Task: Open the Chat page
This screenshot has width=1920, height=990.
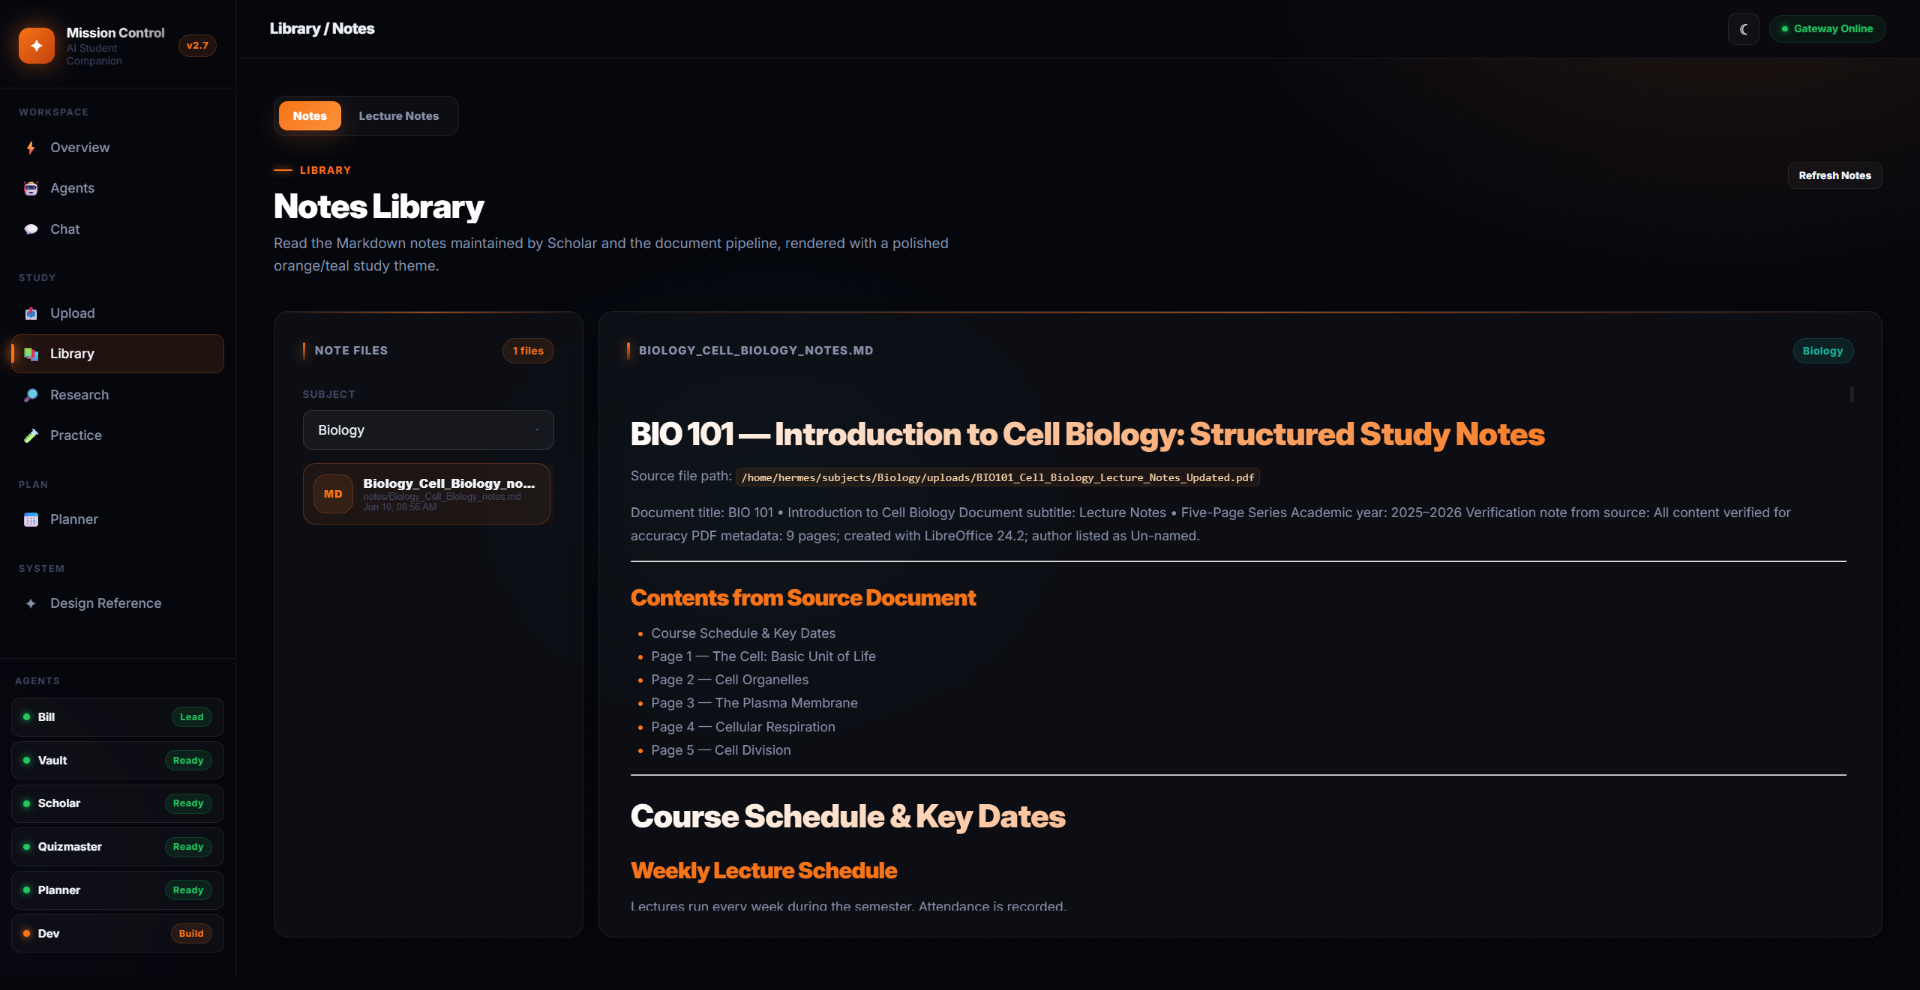Action: 117,230
